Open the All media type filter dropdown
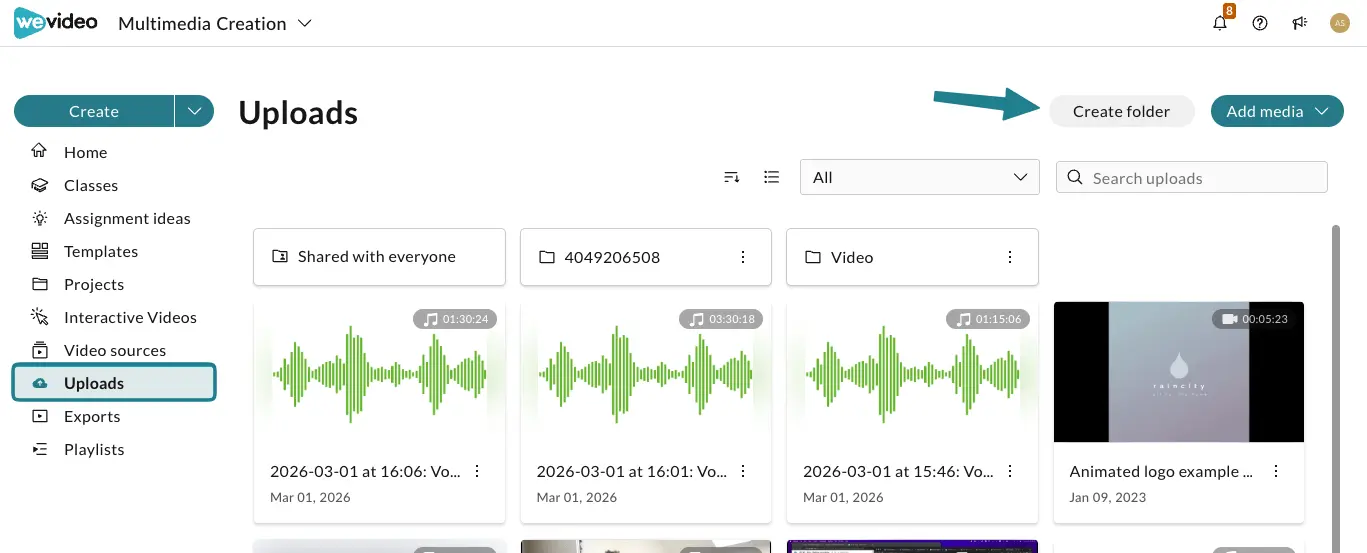The image size is (1367, 553). click(919, 177)
